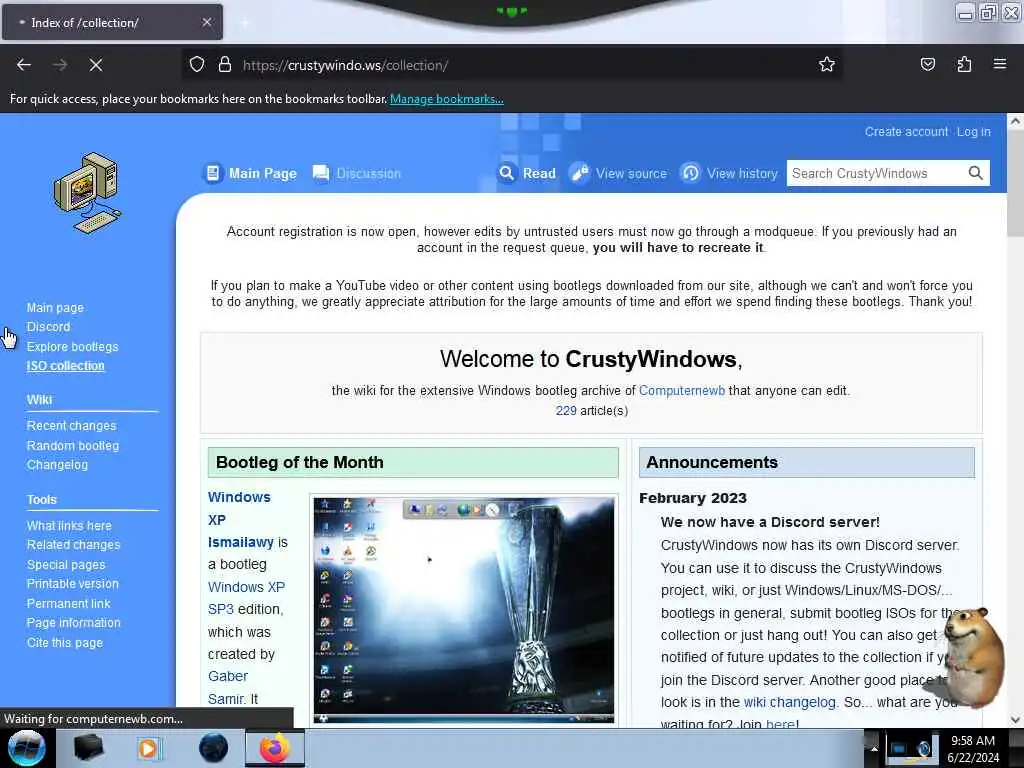Go back with the browser back arrow
The height and width of the screenshot is (768, 1024).
[x=24, y=65]
